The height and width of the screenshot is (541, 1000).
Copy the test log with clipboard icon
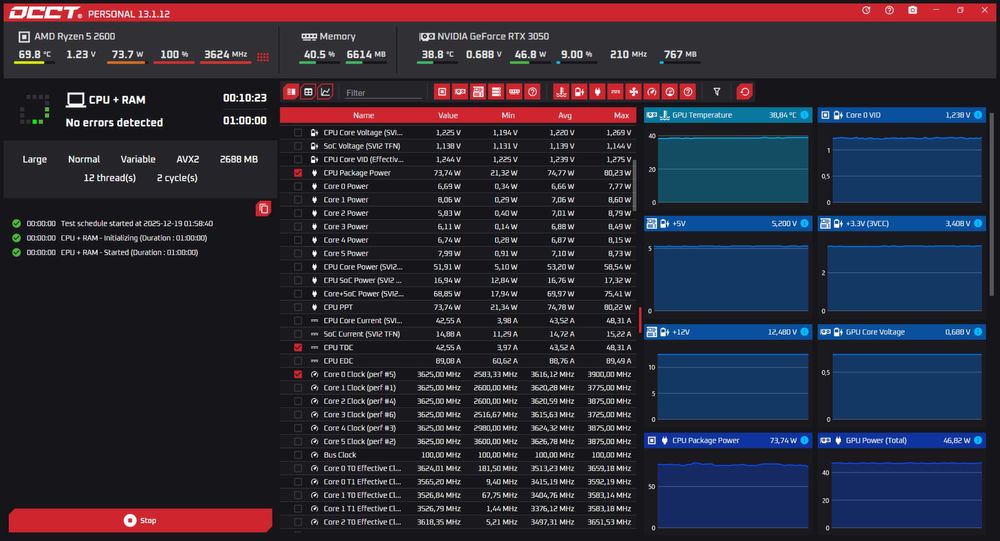click(263, 209)
